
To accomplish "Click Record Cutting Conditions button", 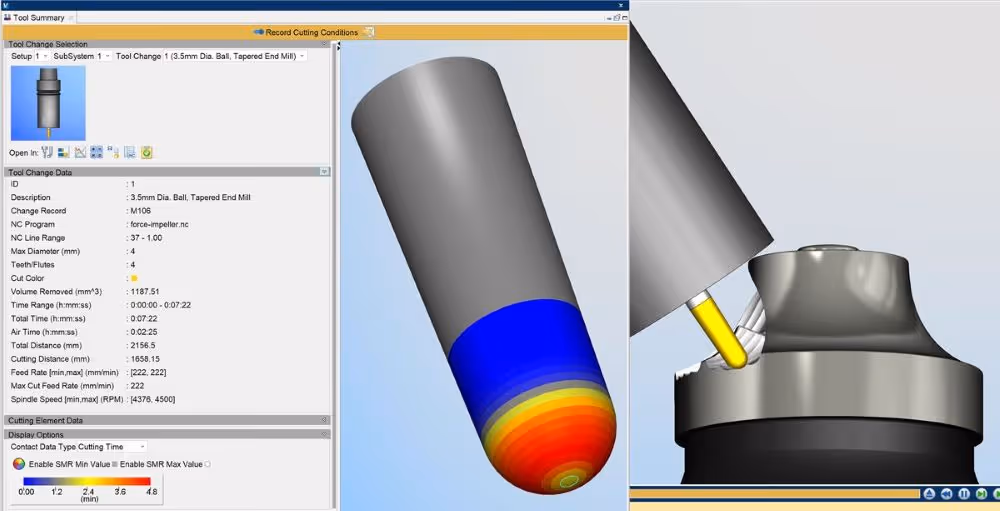I will (312, 32).
